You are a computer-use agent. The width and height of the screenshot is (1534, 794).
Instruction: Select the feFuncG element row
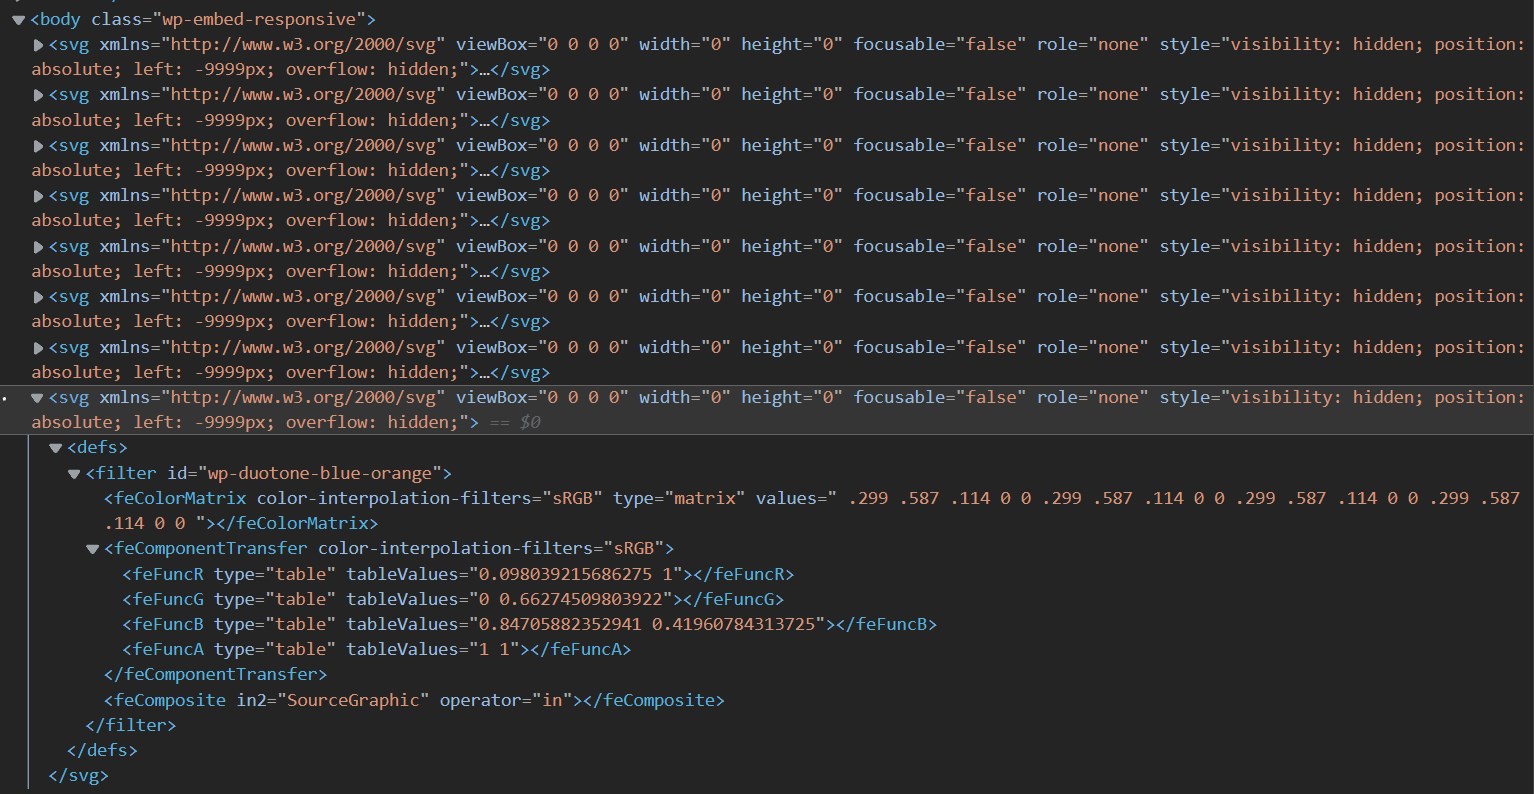click(453, 599)
